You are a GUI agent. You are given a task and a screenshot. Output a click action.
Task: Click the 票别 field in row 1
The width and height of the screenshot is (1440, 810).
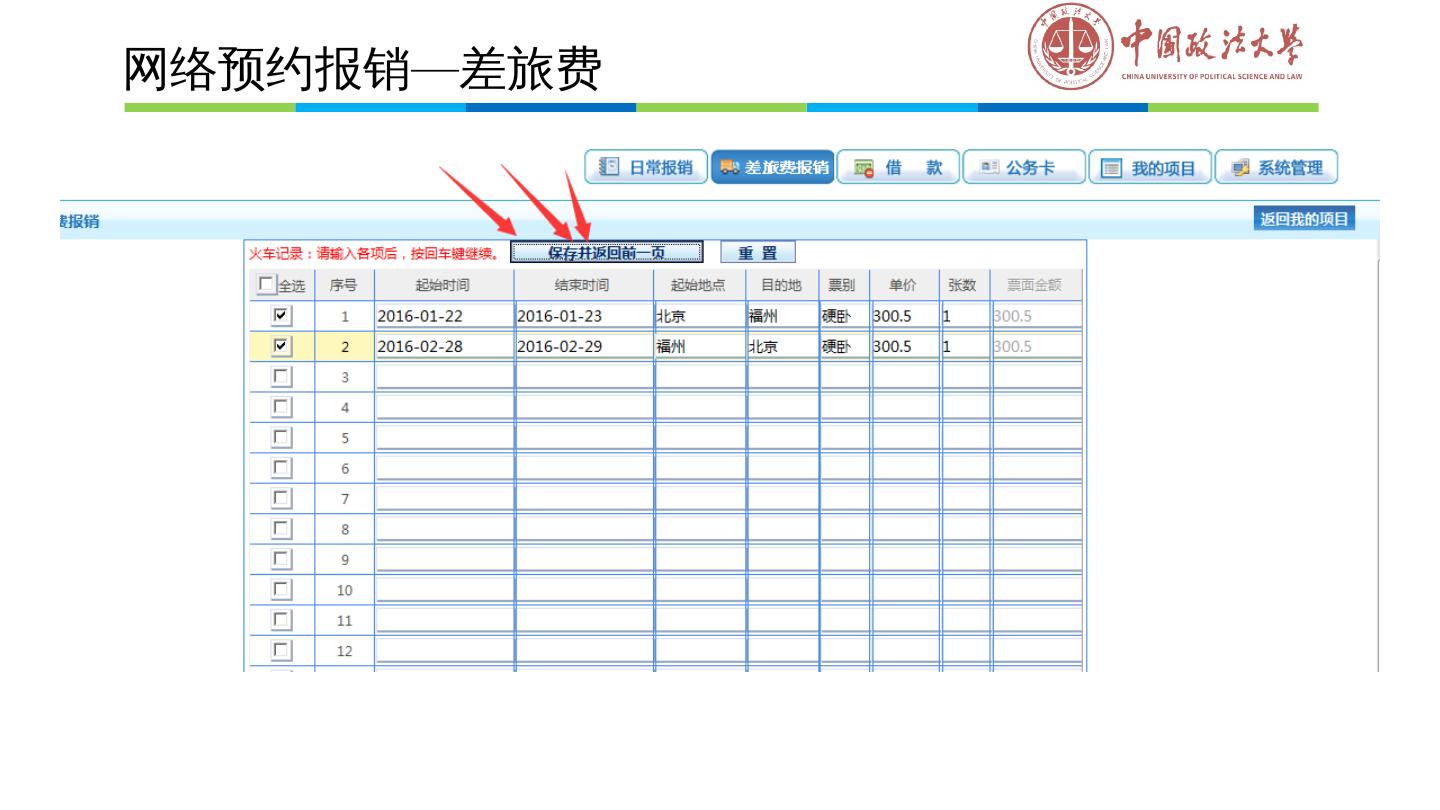click(845, 316)
